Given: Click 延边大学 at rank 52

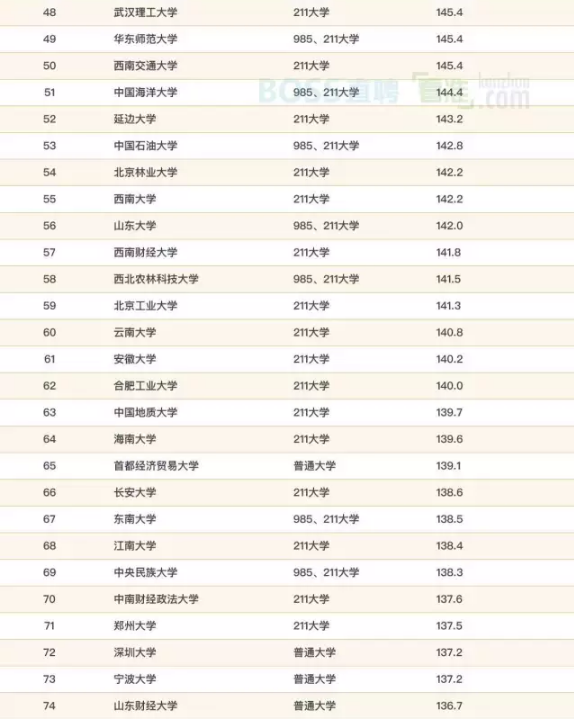Looking at the screenshot, I should tap(135, 119).
